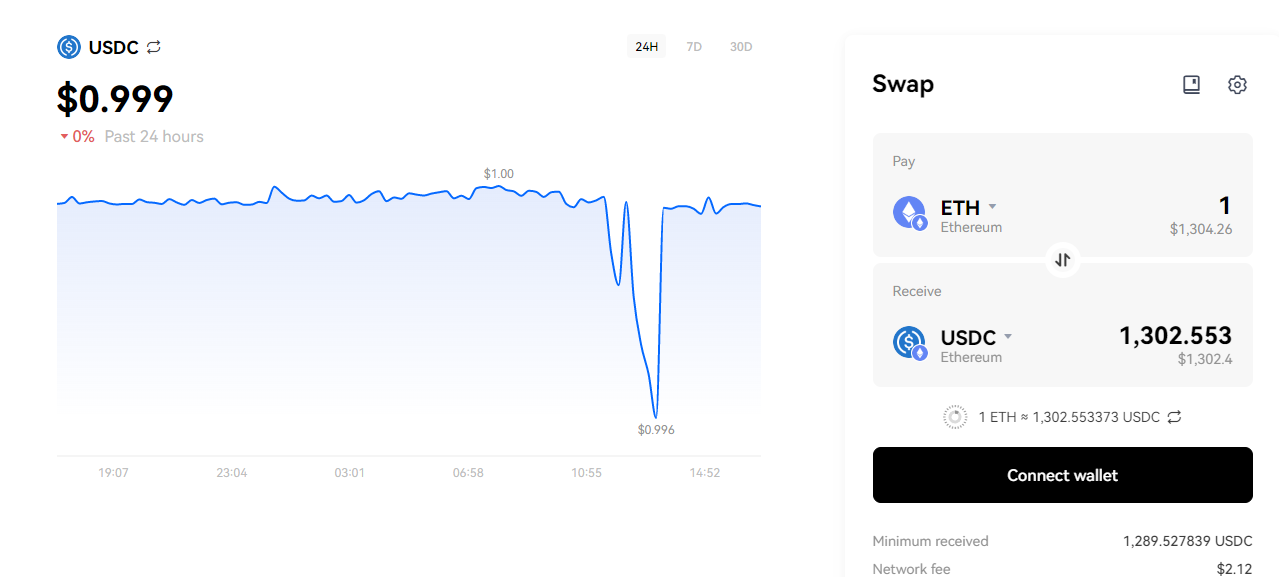Expand the ETH token dropdown arrow
Viewport: 1279px width, 577px height.
(992, 207)
